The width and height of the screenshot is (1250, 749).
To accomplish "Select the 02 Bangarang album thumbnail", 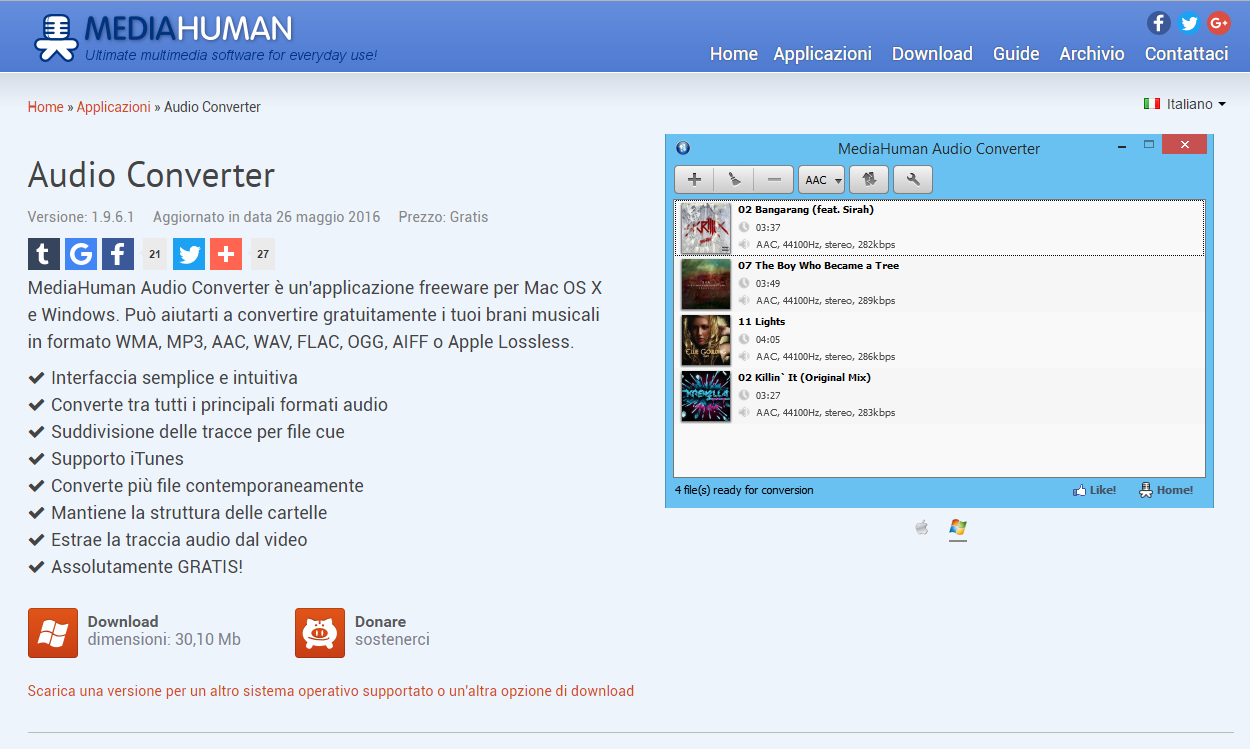I will pyautogui.click(x=706, y=228).
